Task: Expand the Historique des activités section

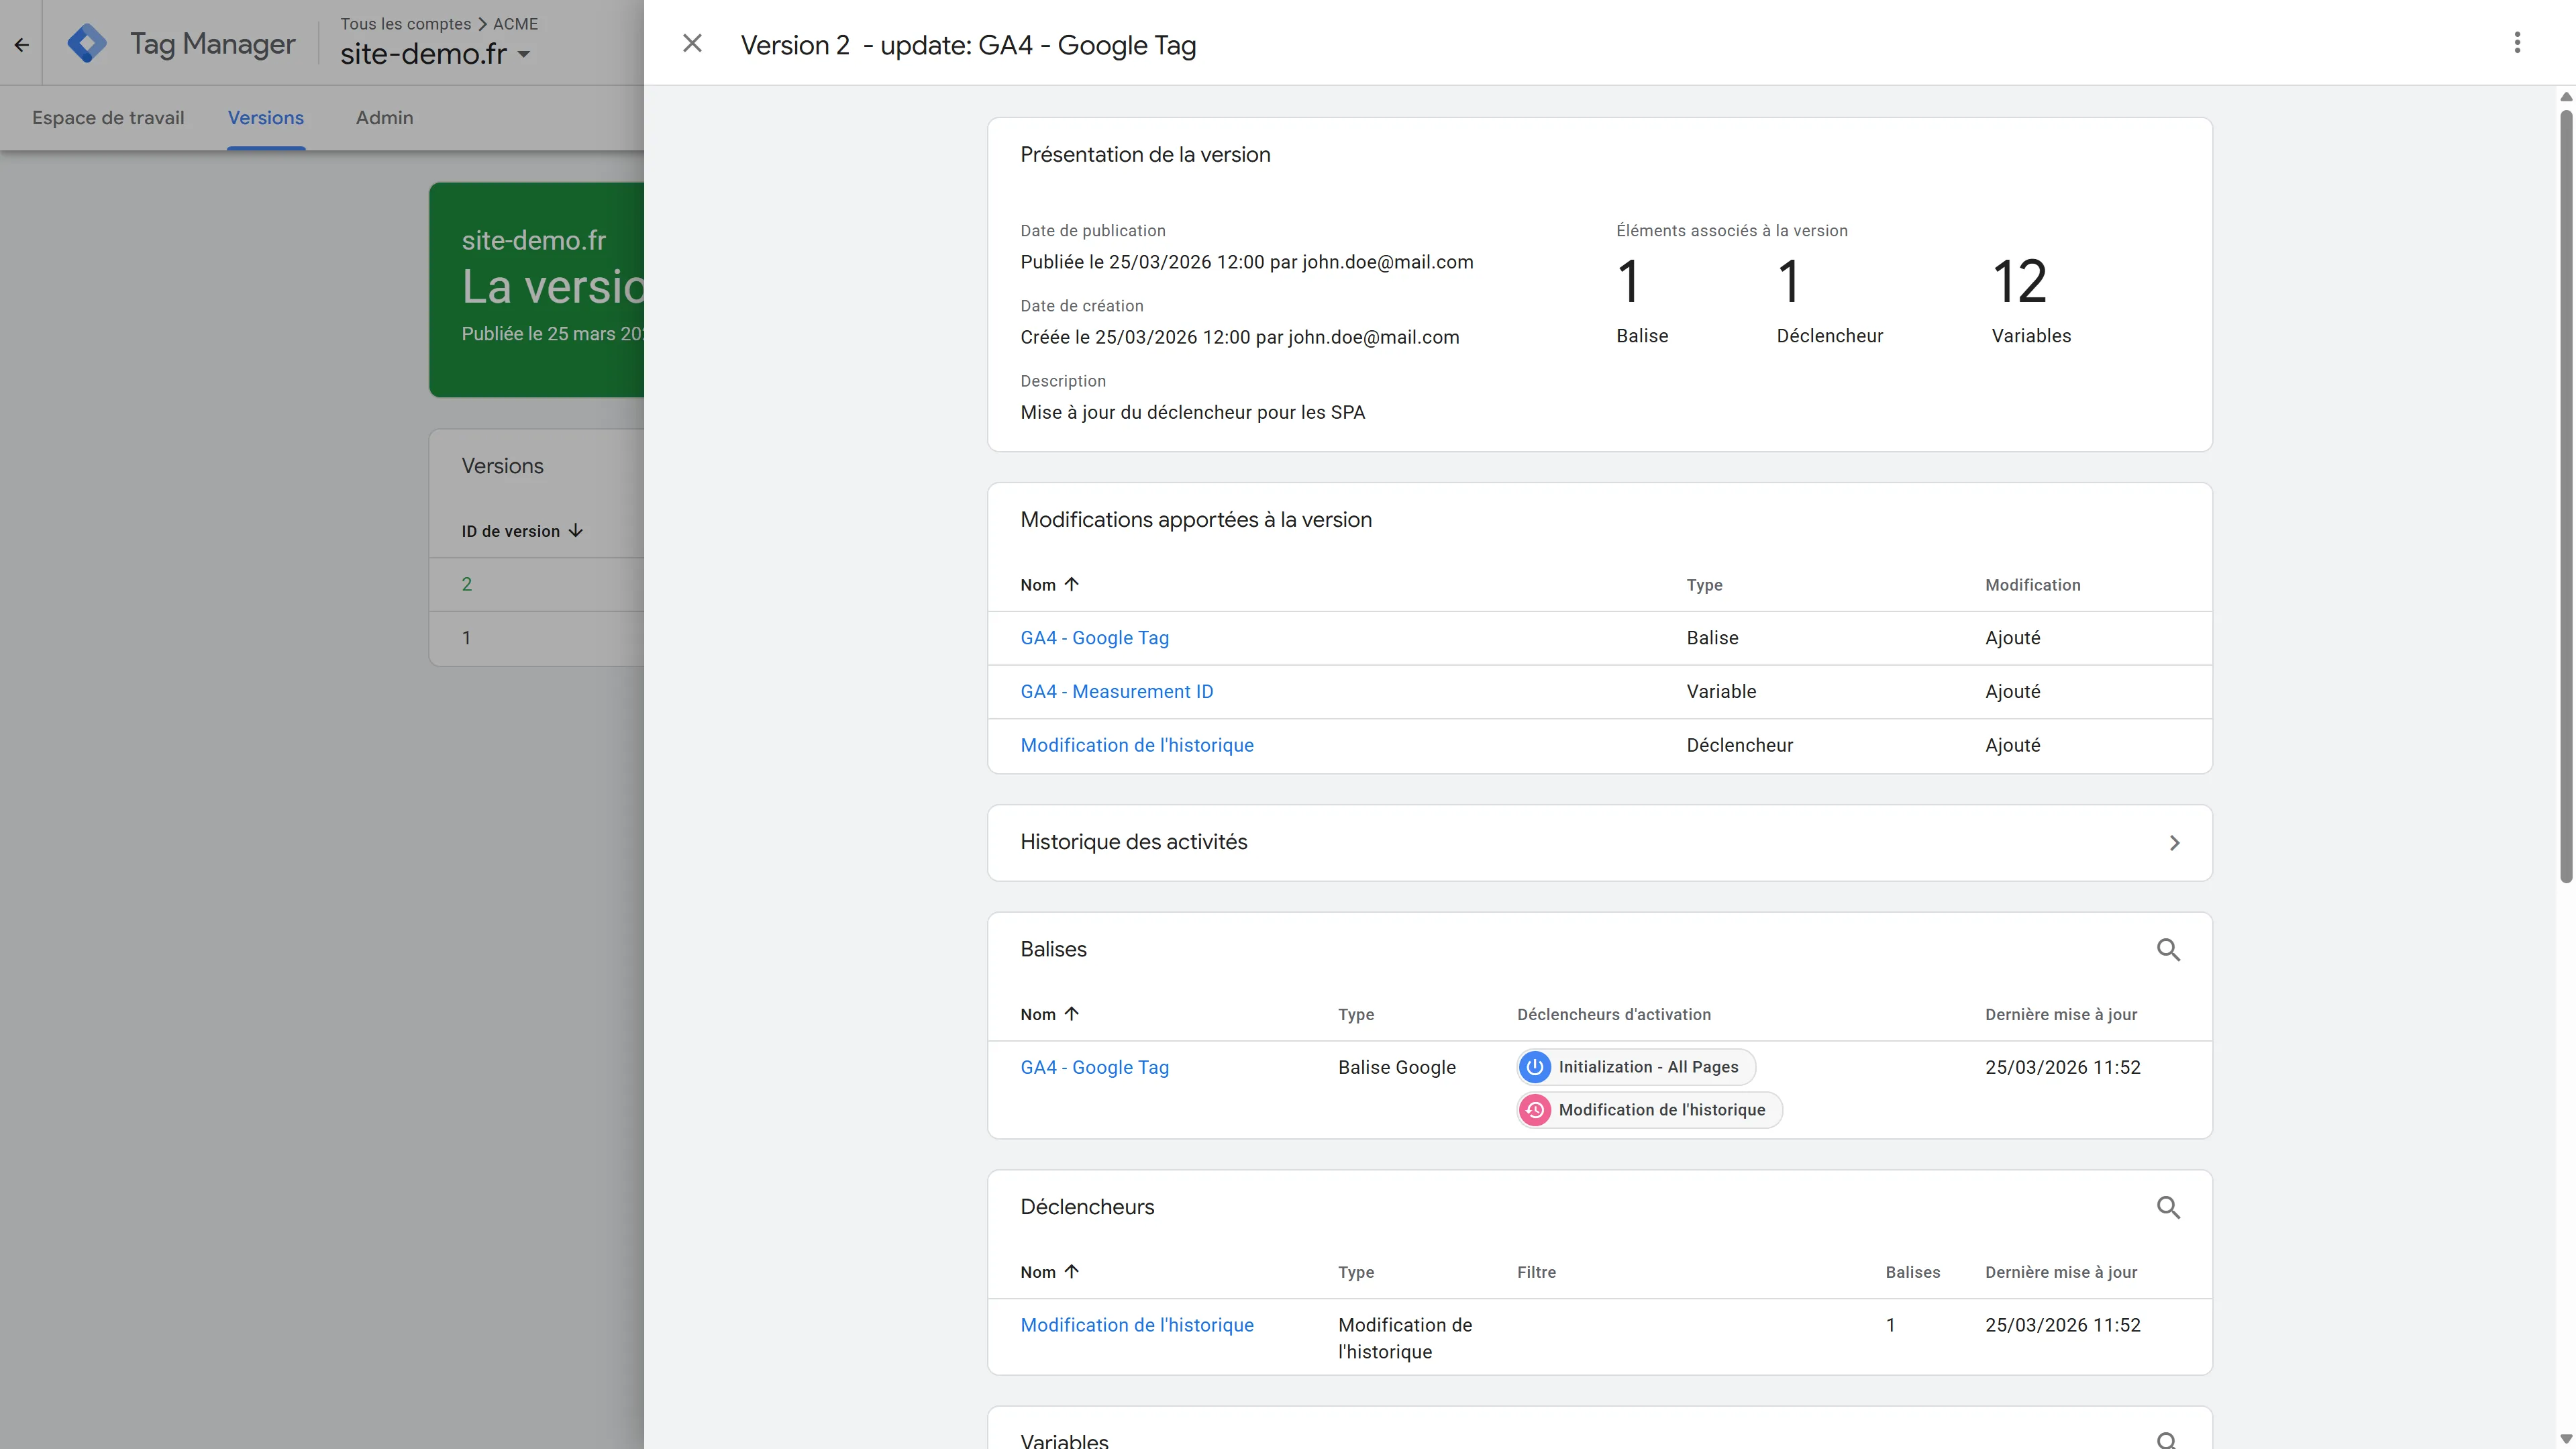Action: (1599, 843)
